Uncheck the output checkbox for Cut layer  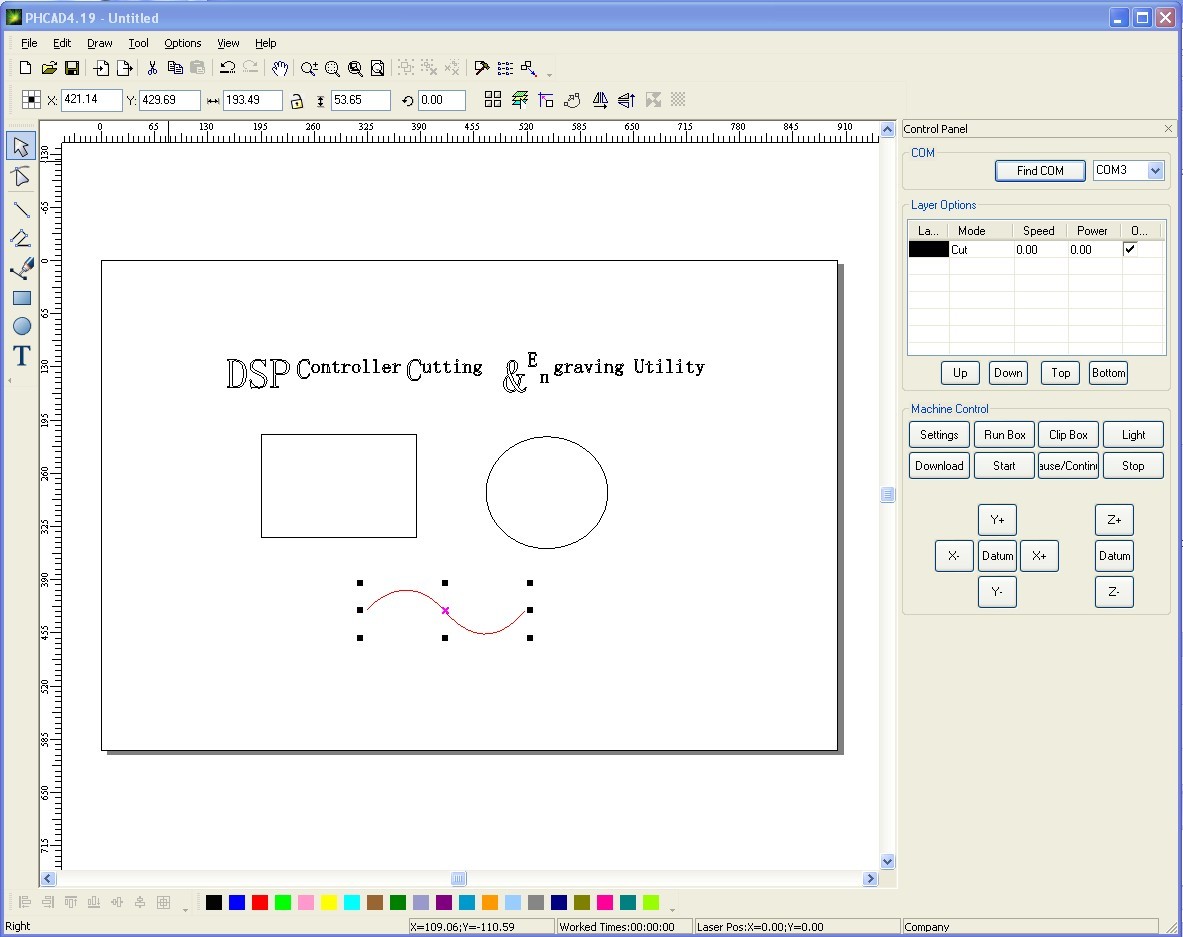click(1130, 249)
